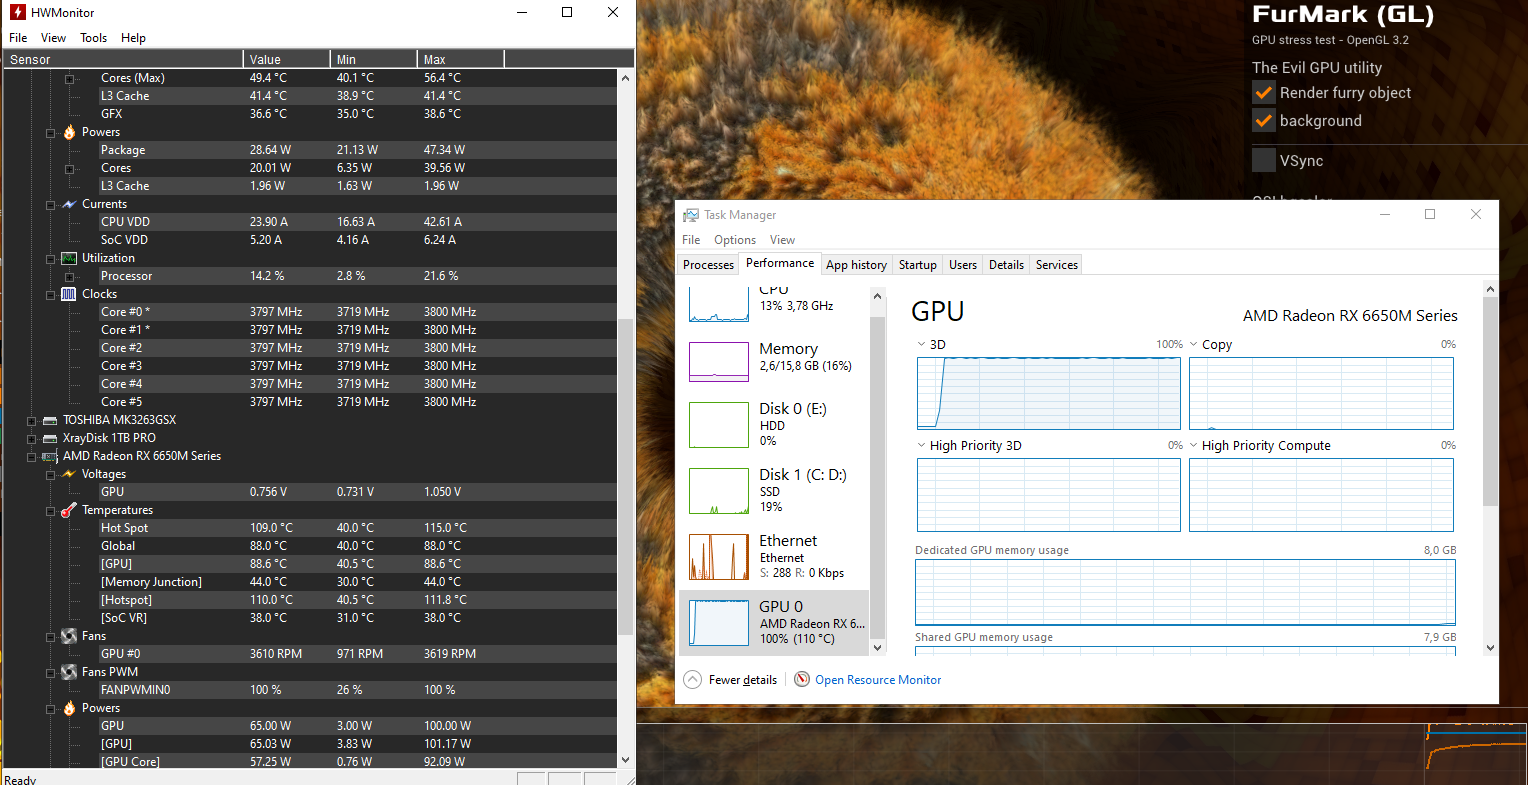Screen dimensions: 1528x785
Task: Click the scroll down arrow of the Task Manager sidebar
Action: [878, 647]
